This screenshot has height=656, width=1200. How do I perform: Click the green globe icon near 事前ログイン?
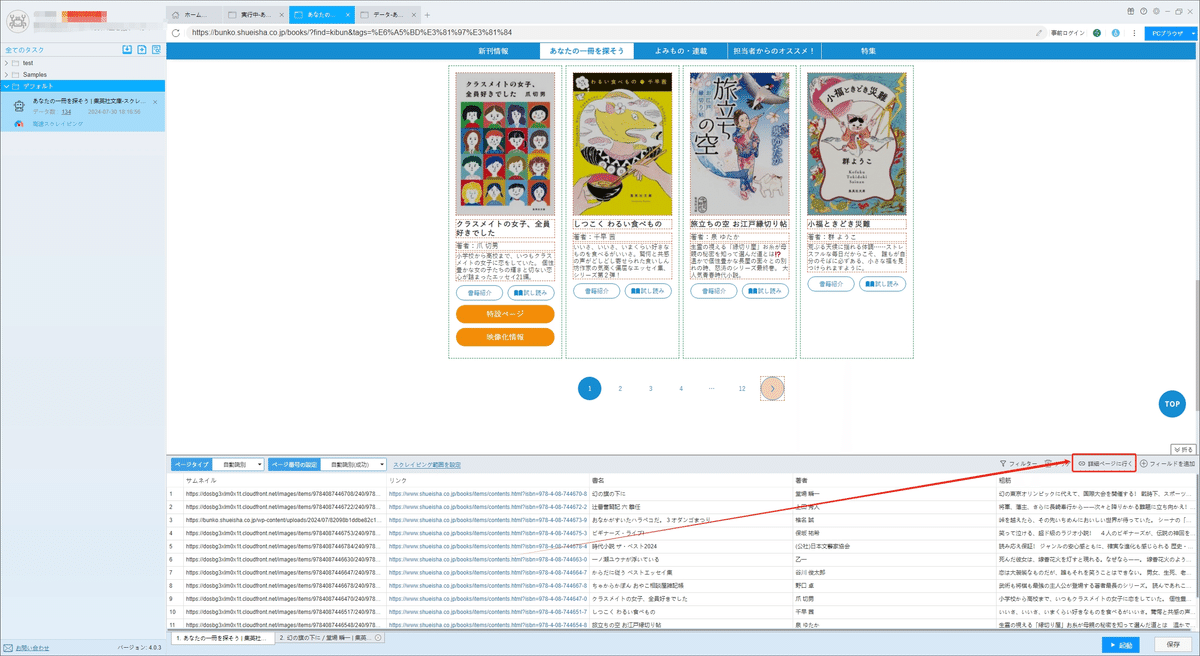click(1096, 32)
